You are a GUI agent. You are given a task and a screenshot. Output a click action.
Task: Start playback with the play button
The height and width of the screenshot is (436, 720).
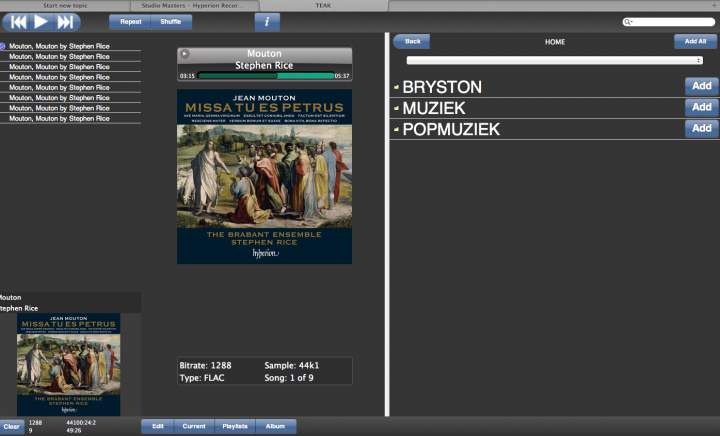point(41,22)
